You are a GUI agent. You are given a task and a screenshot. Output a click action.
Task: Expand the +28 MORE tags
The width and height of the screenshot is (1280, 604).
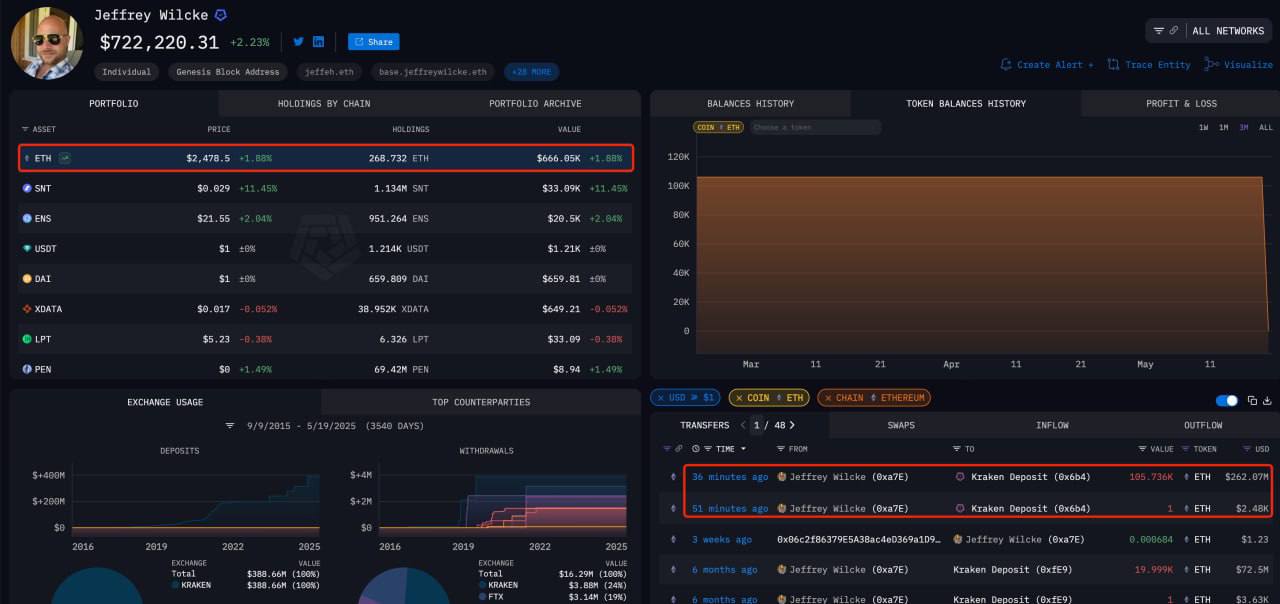pos(532,72)
